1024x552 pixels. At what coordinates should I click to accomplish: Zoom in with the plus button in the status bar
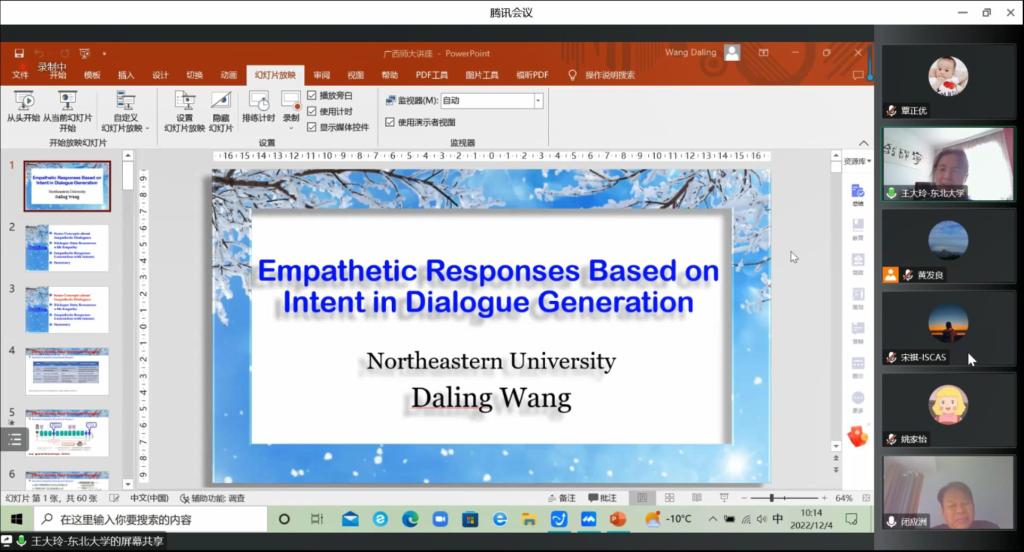(824, 498)
